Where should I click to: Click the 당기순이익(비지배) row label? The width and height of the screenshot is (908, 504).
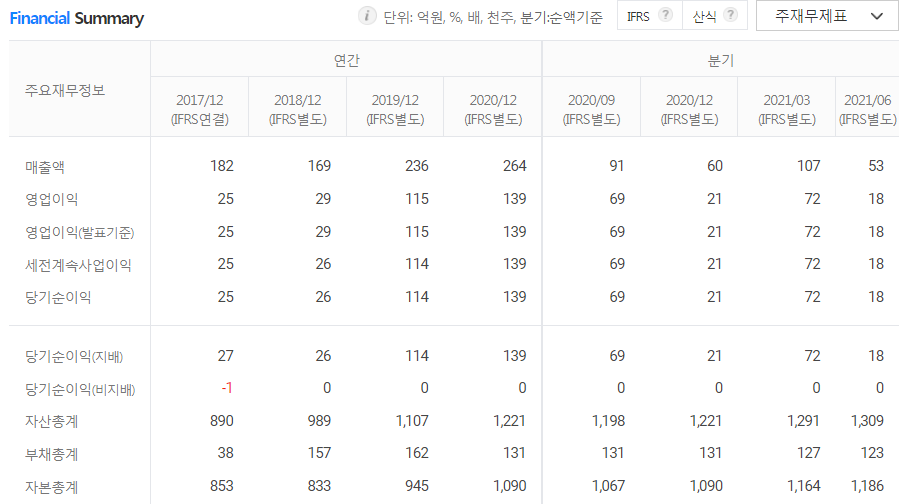(80, 389)
